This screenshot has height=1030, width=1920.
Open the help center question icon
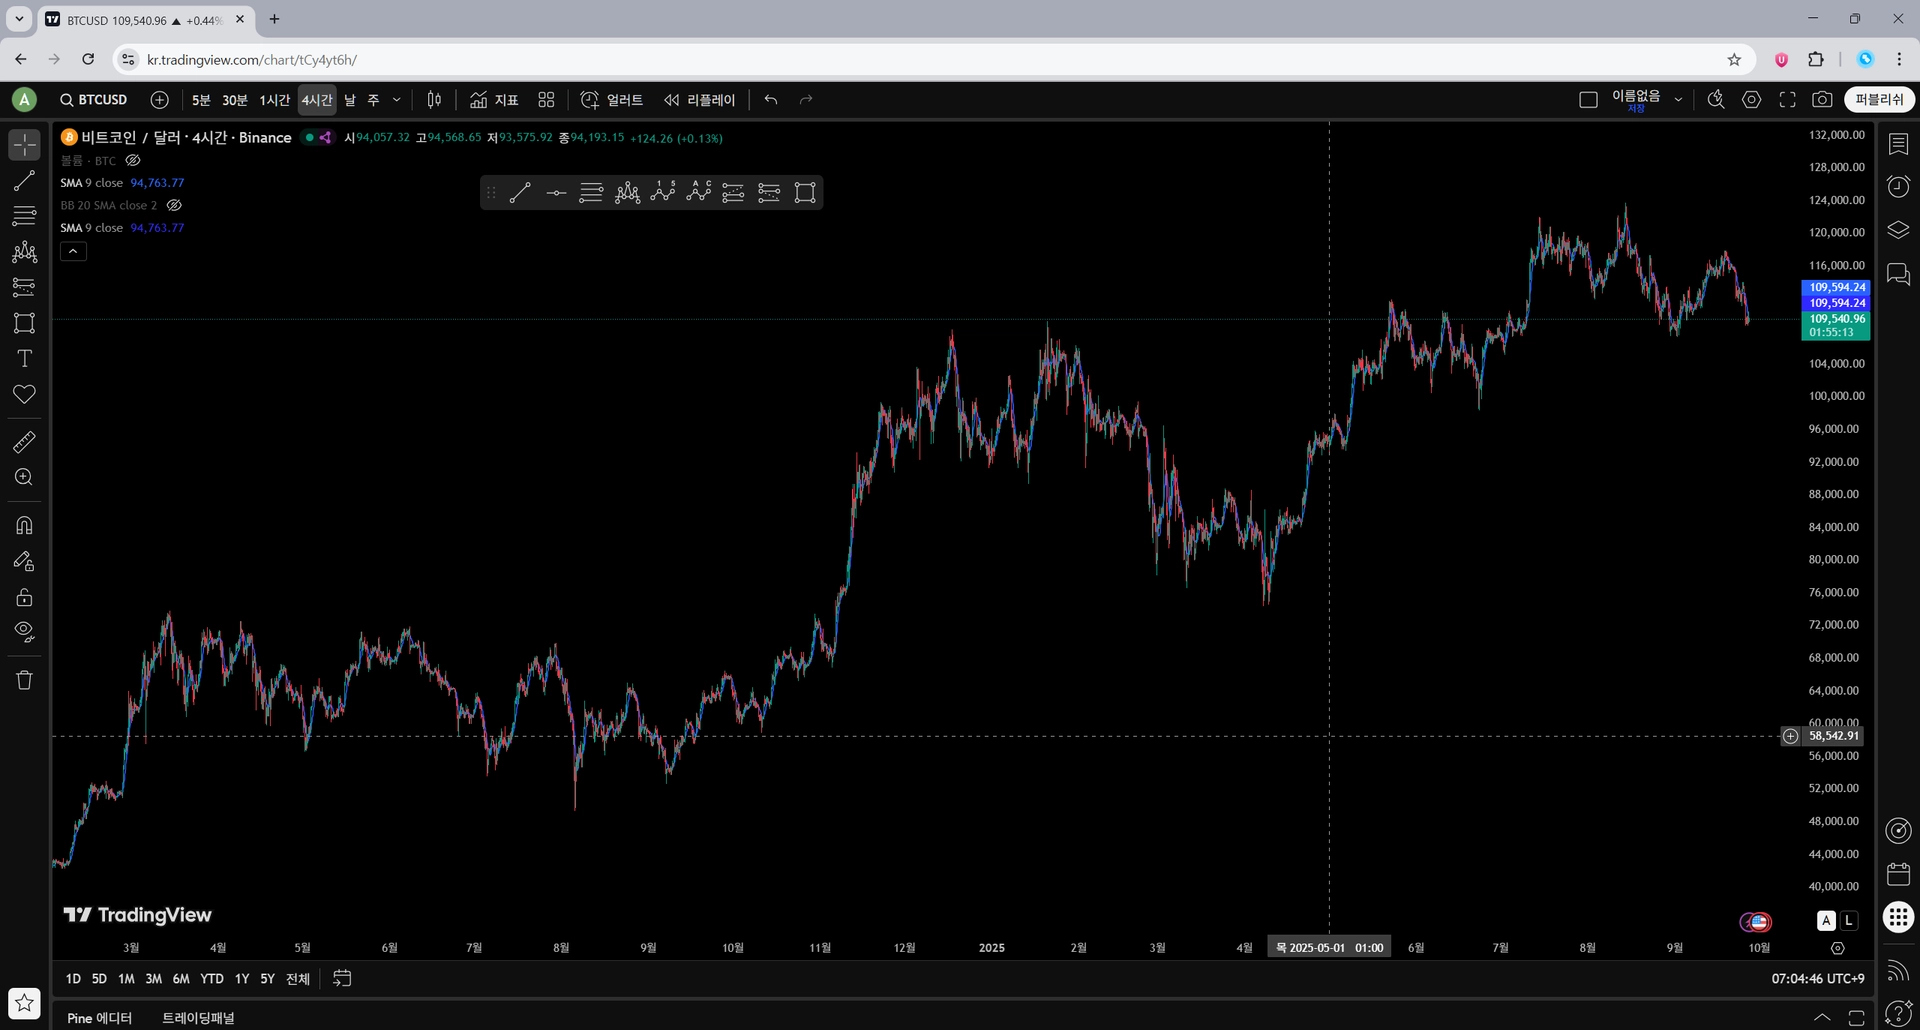click(x=1898, y=1013)
